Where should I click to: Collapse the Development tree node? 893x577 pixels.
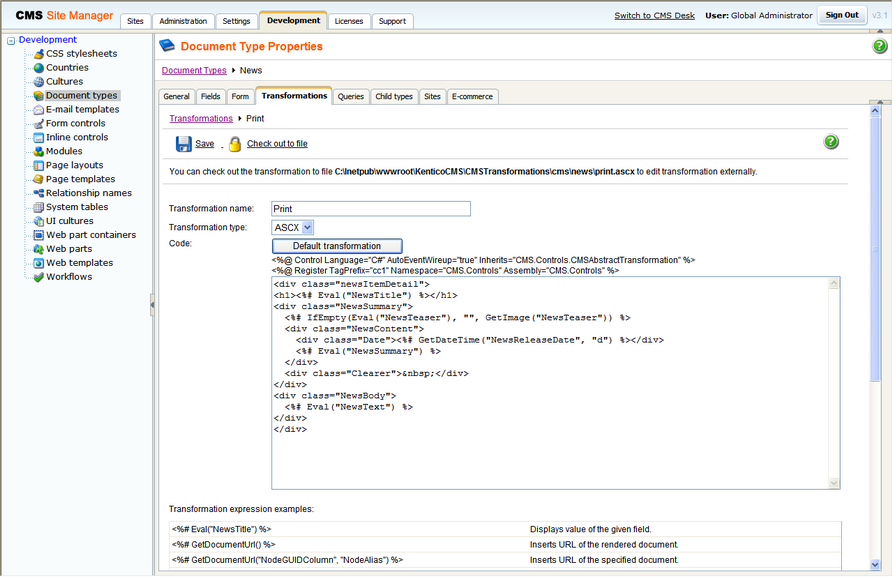(11, 40)
